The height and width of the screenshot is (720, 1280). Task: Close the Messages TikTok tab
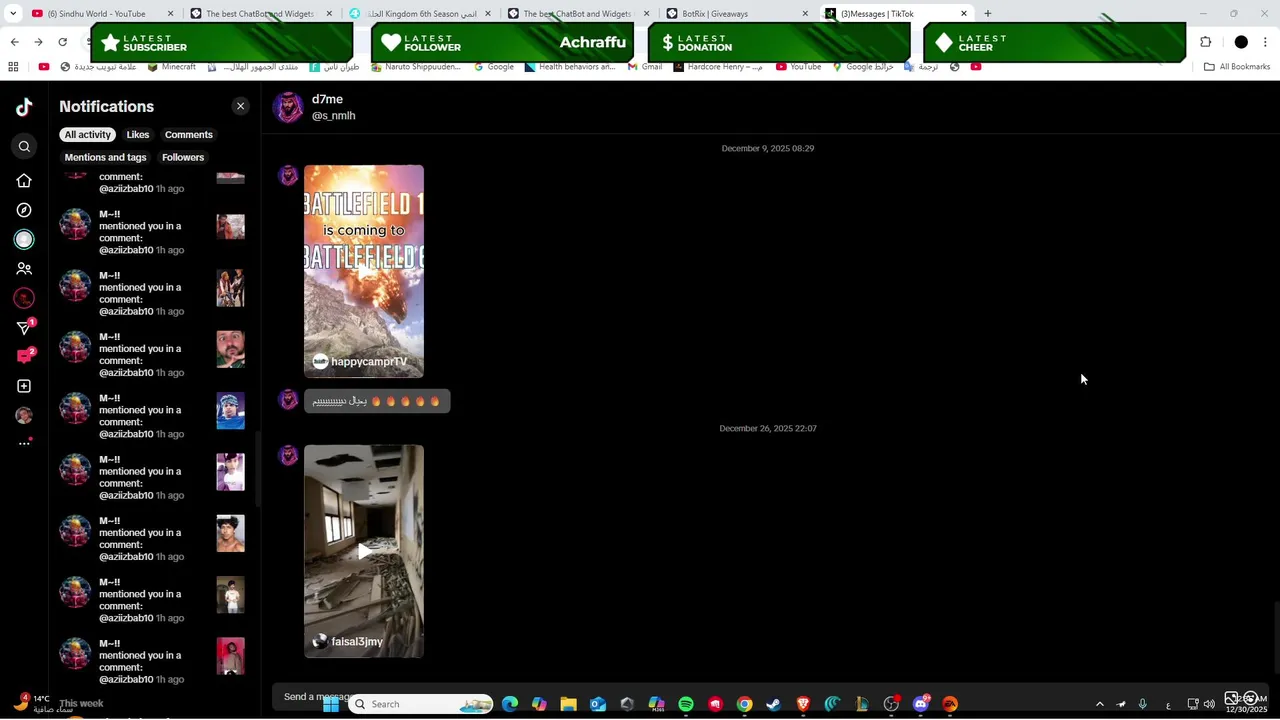pos(964,14)
